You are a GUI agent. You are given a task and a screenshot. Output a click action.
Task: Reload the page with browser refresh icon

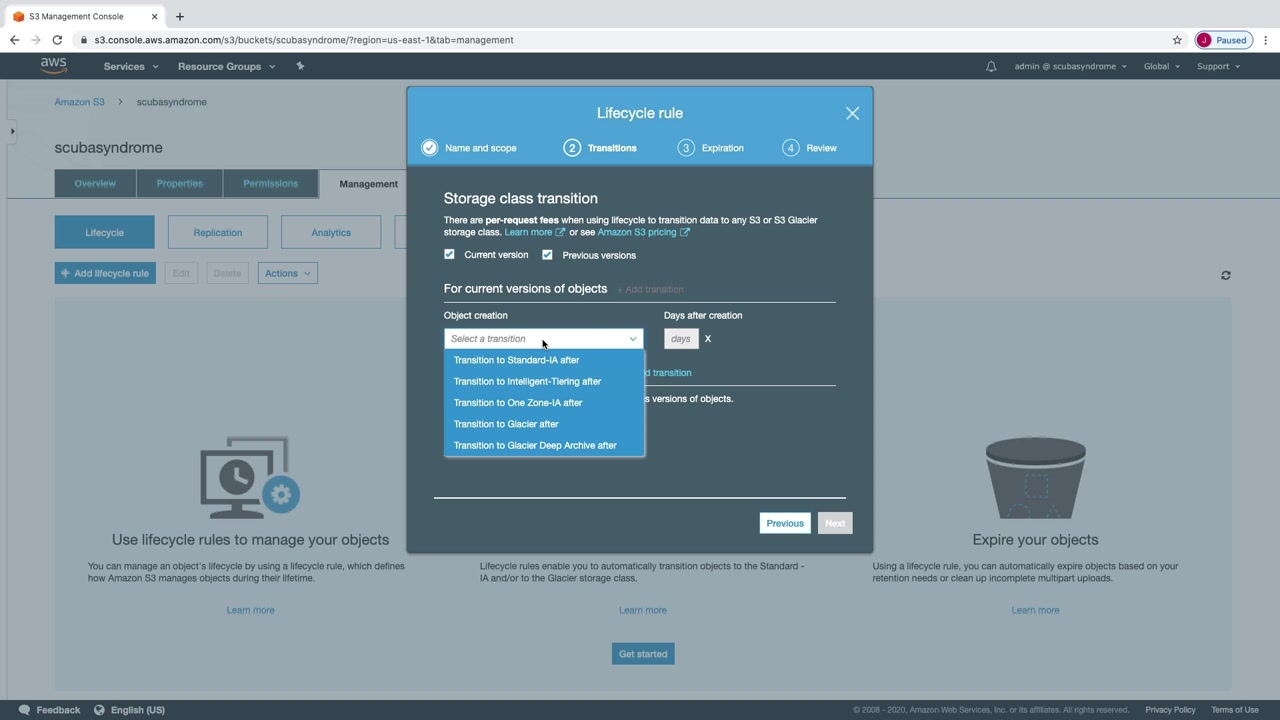coord(57,40)
